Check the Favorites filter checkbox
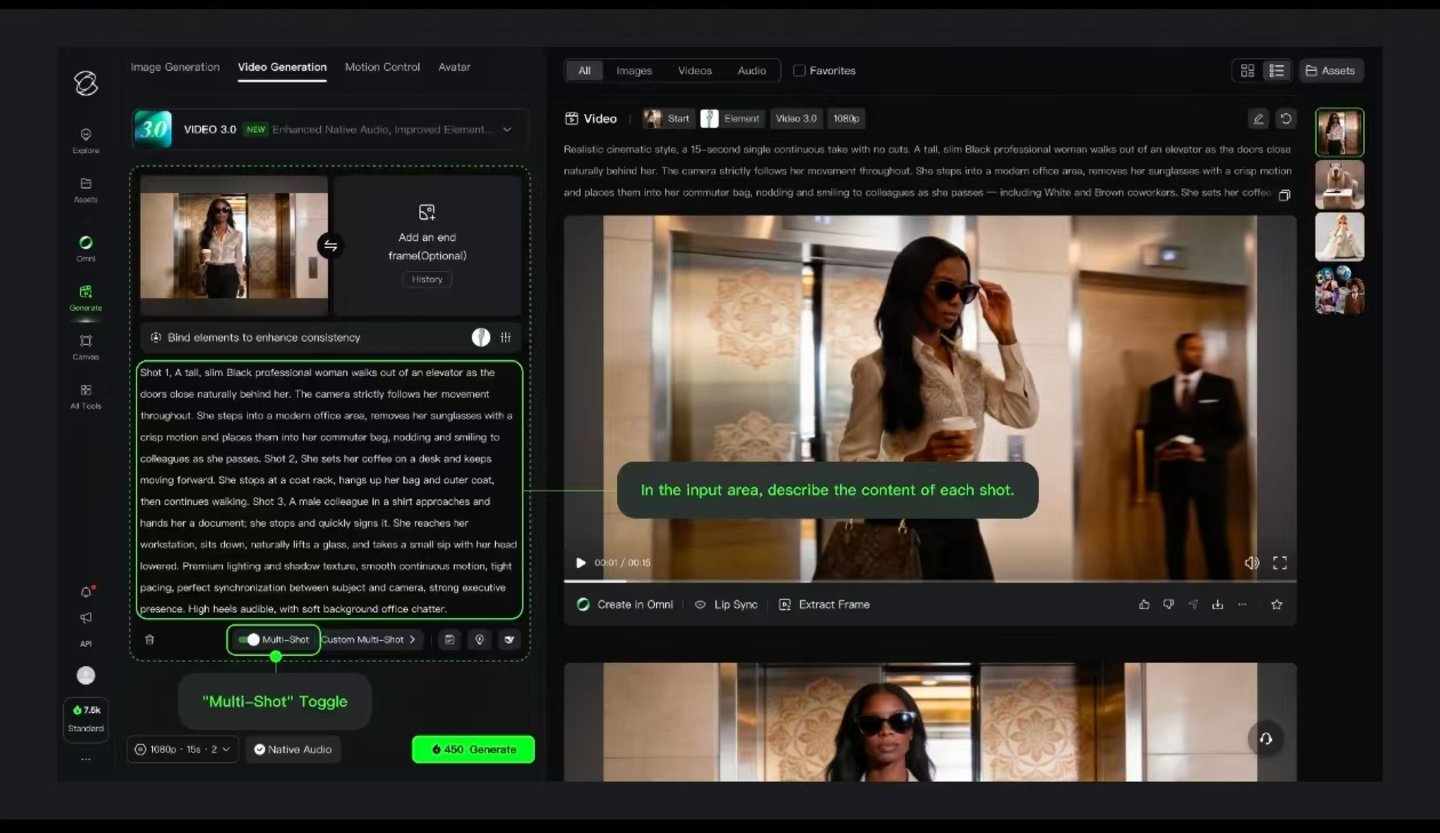 point(799,71)
